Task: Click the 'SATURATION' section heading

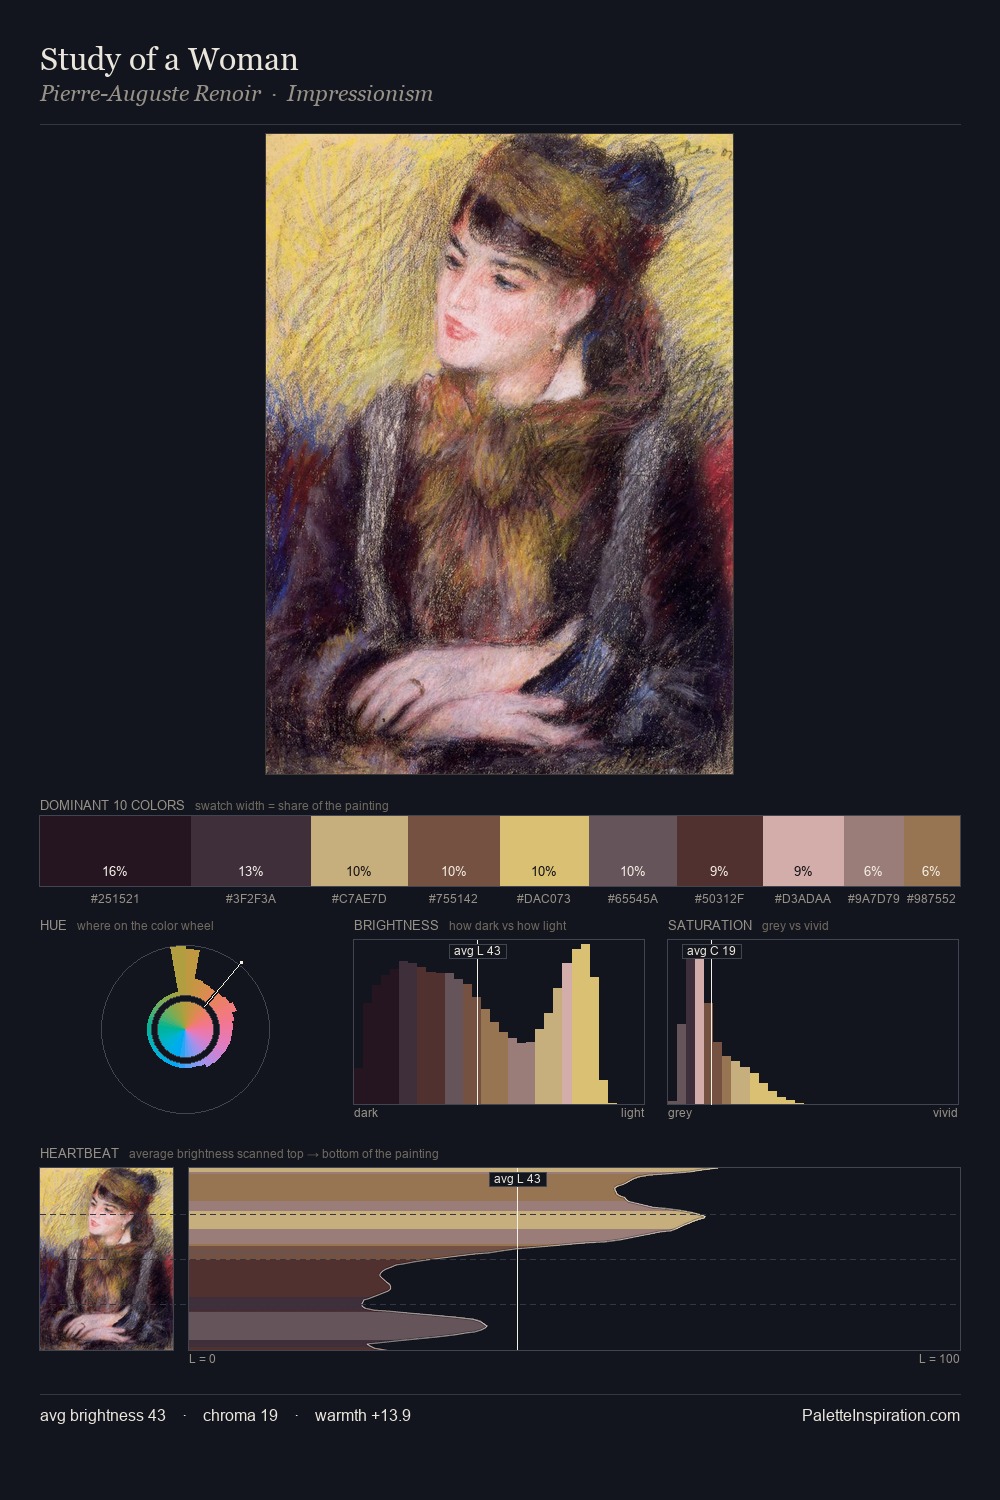Action: pyautogui.click(x=710, y=925)
